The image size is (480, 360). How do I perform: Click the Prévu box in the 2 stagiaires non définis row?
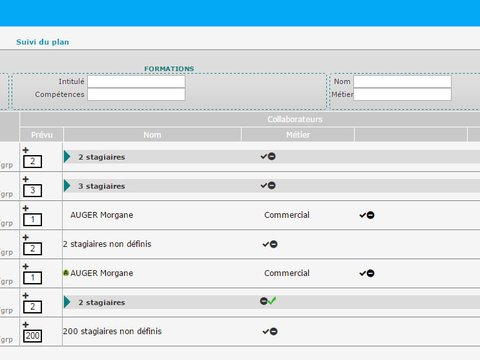32,249
